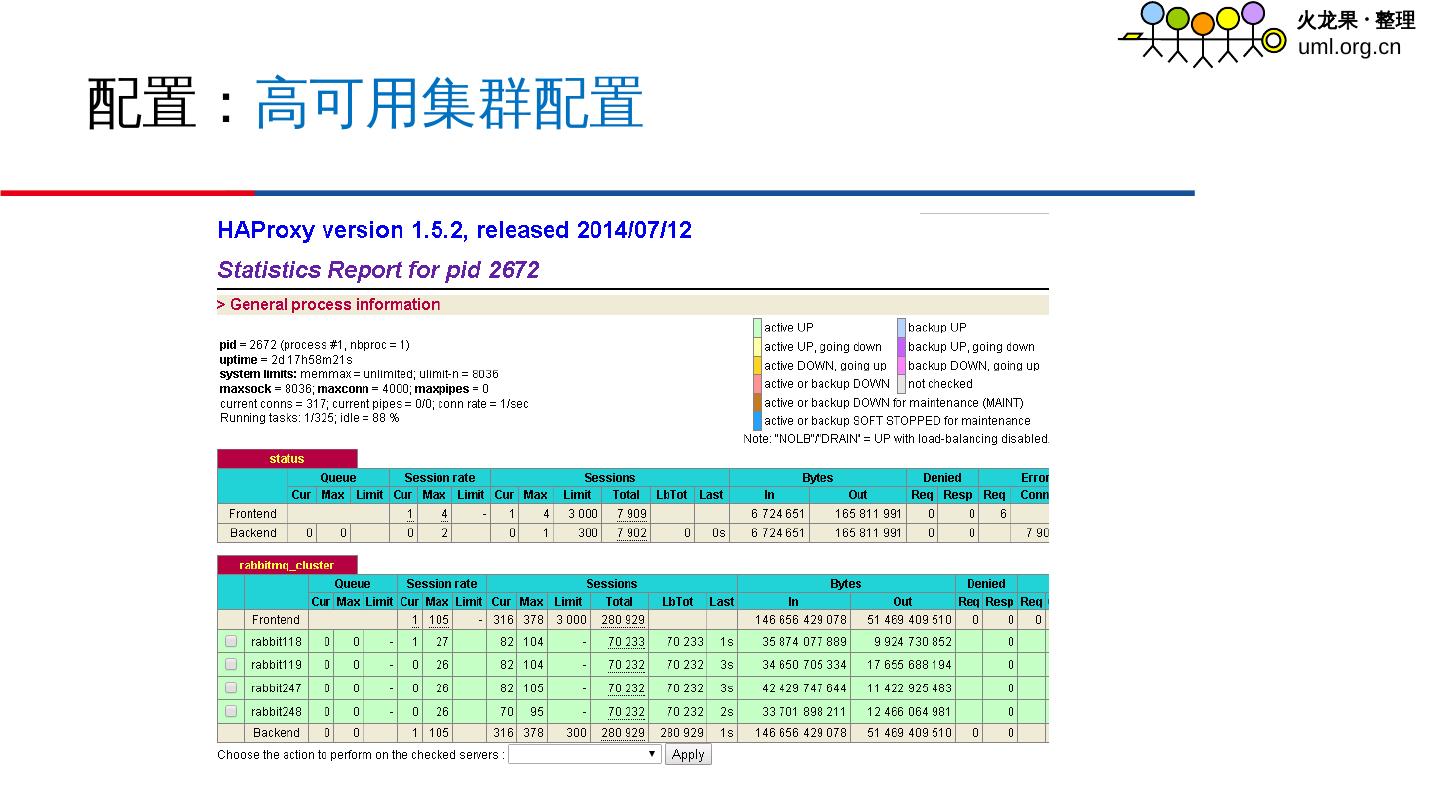Tick the checkbox for rabbit119

click(x=231, y=664)
